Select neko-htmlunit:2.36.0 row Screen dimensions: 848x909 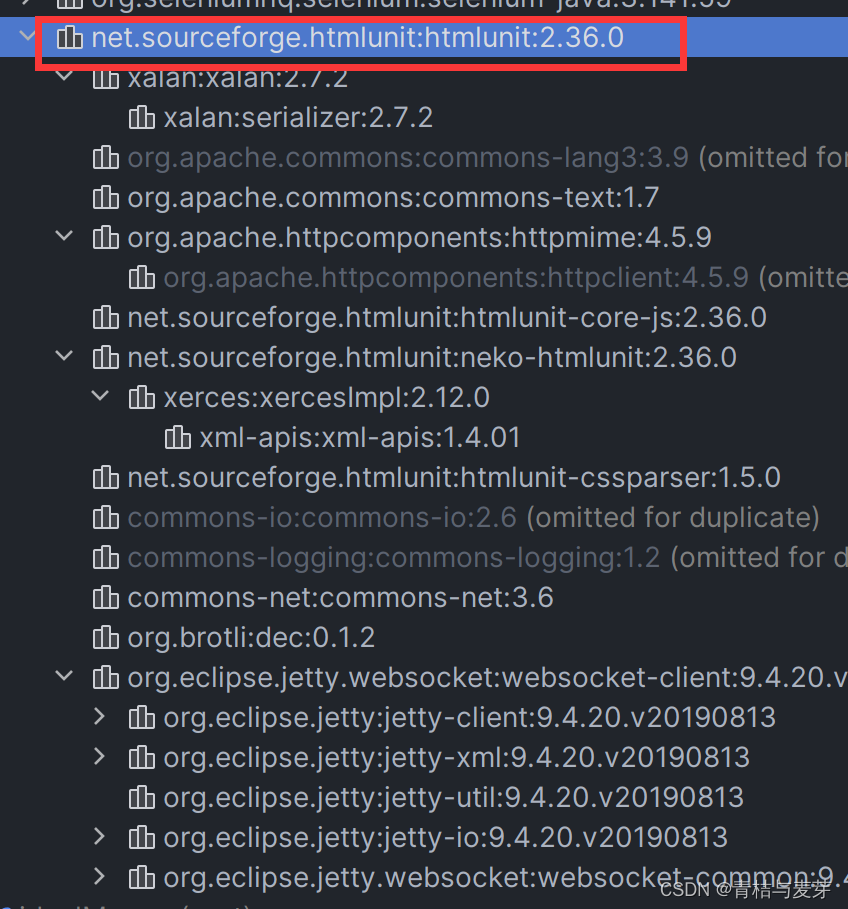click(x=424, y=358)
